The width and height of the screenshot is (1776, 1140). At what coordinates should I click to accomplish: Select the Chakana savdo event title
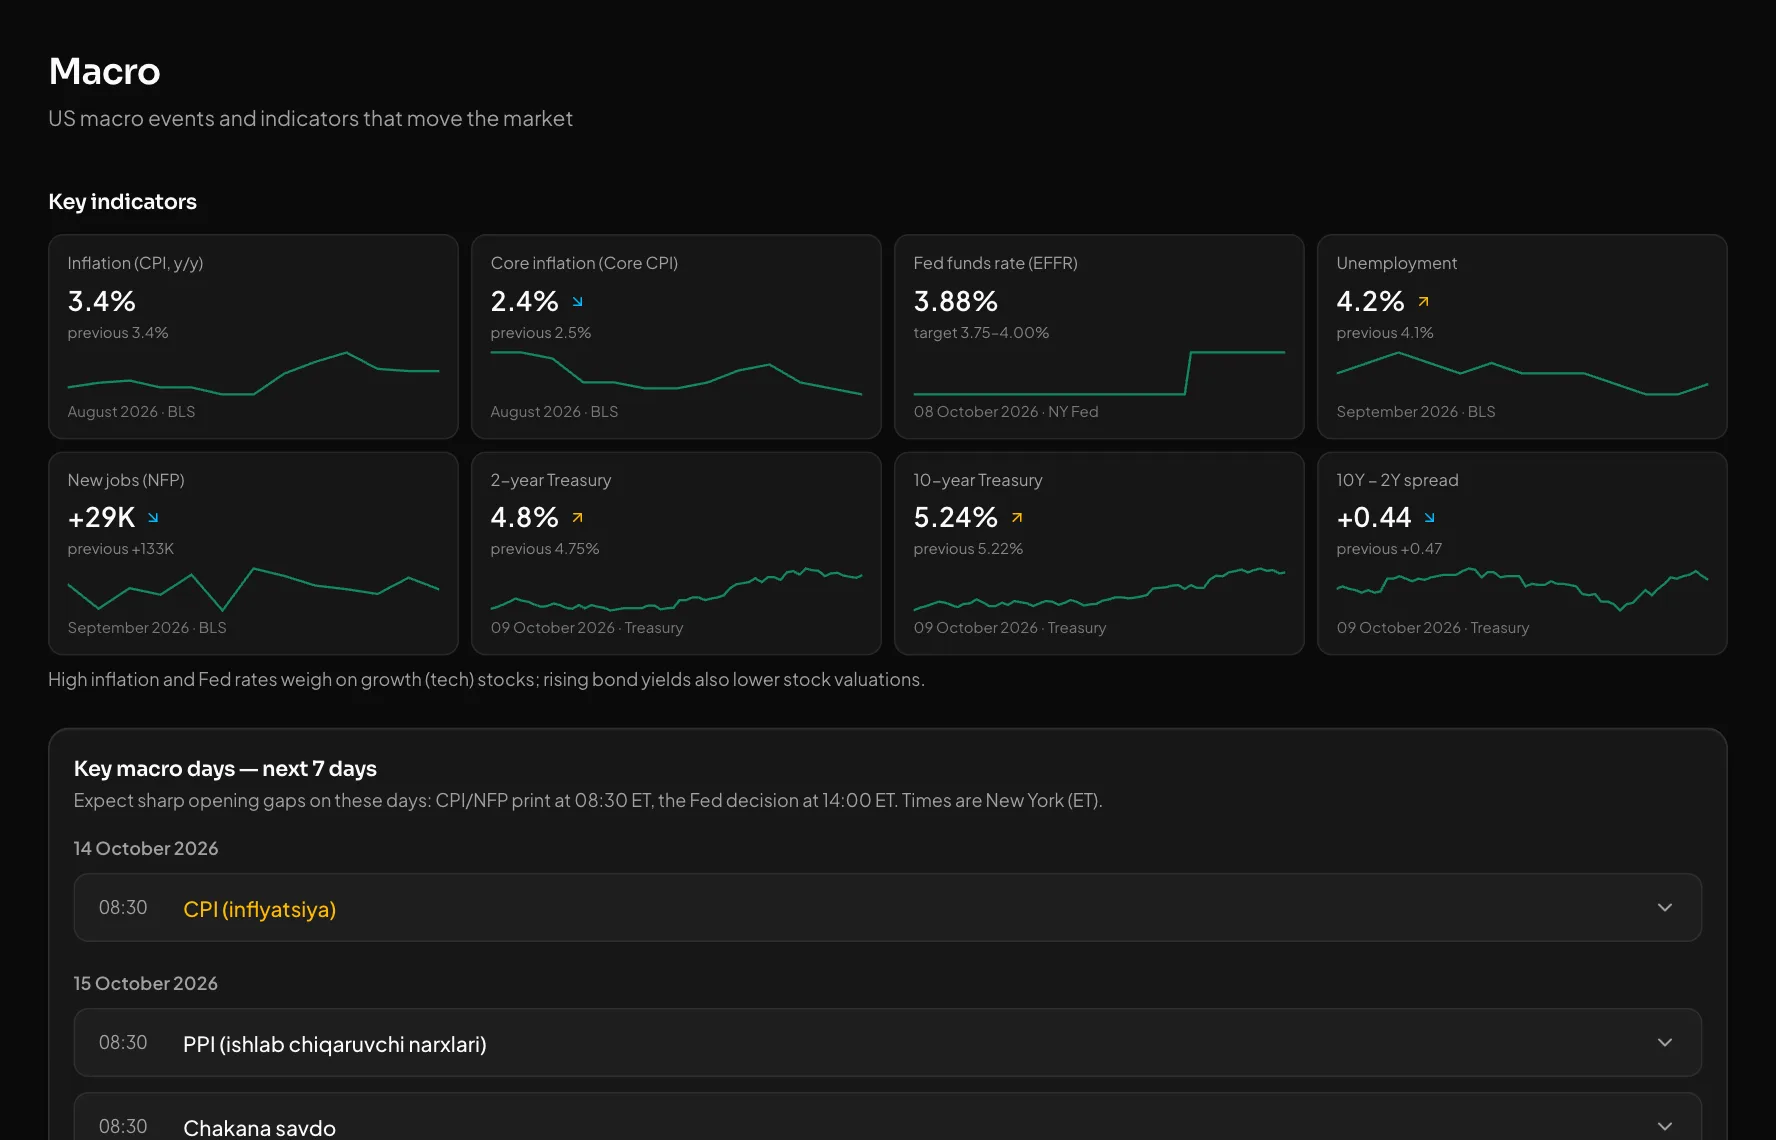click(259, 1128)
